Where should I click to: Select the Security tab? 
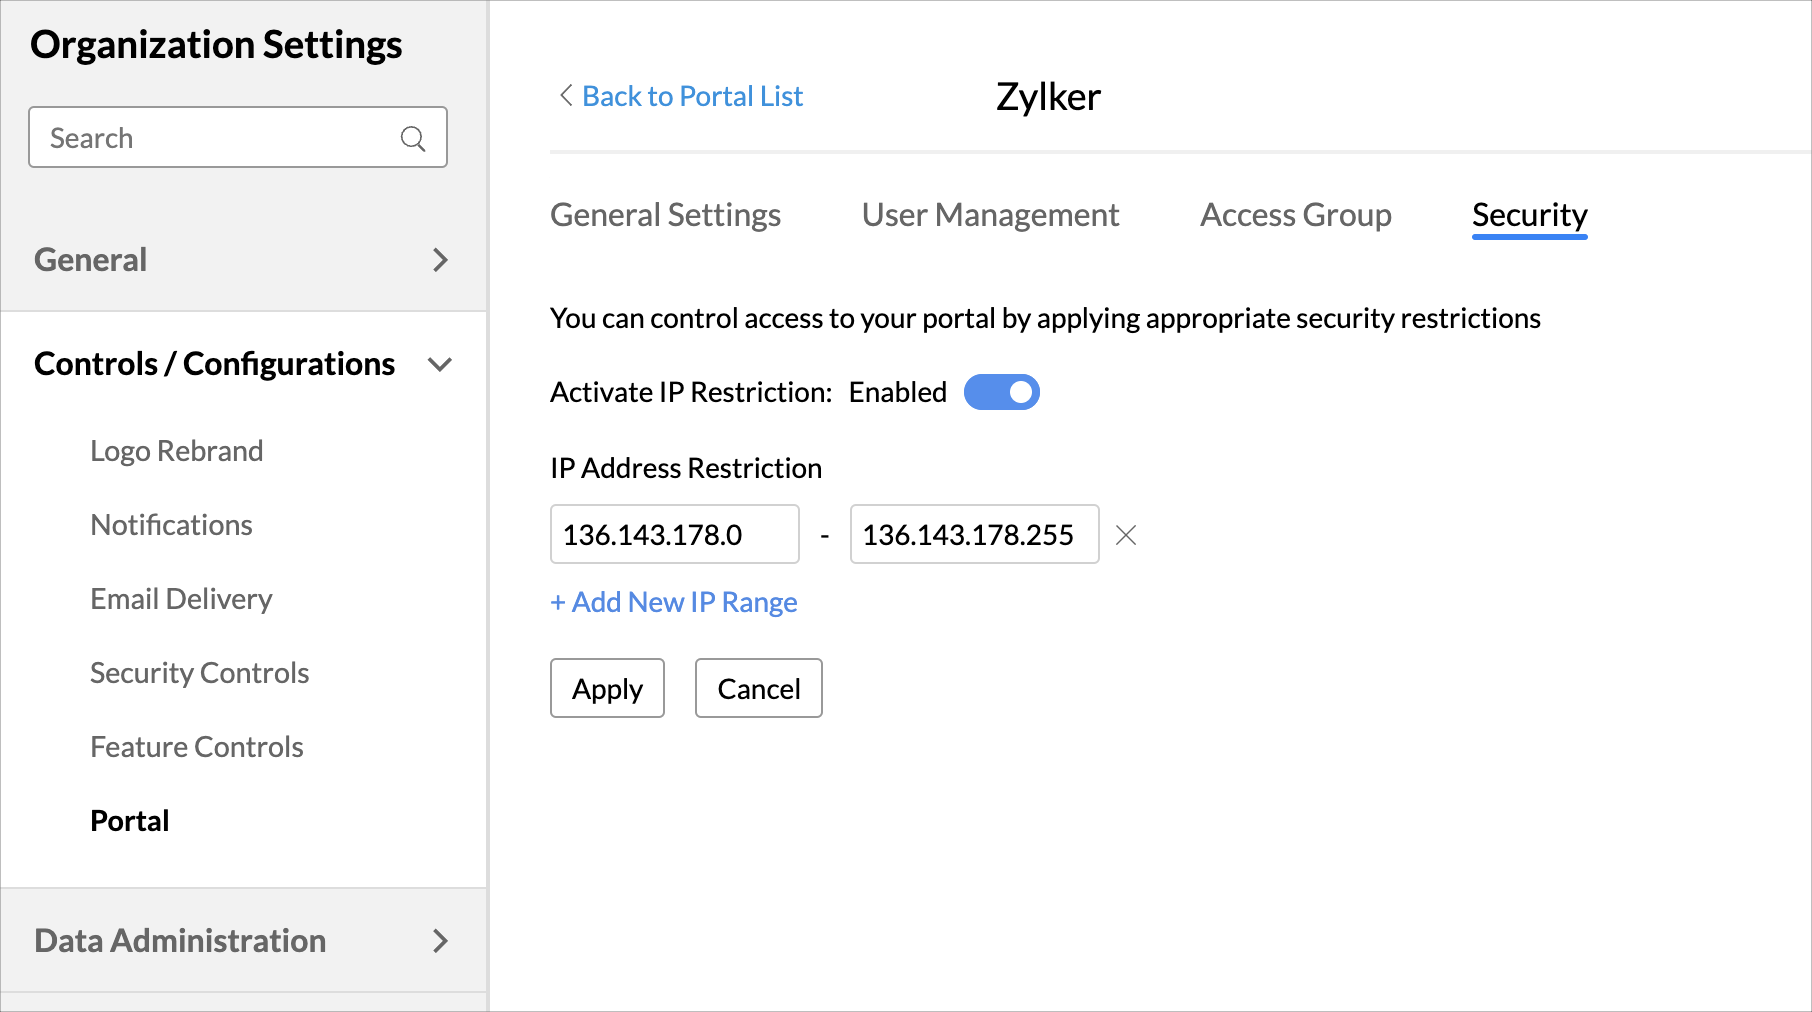pyautogui.click(x=1529, y=215)
